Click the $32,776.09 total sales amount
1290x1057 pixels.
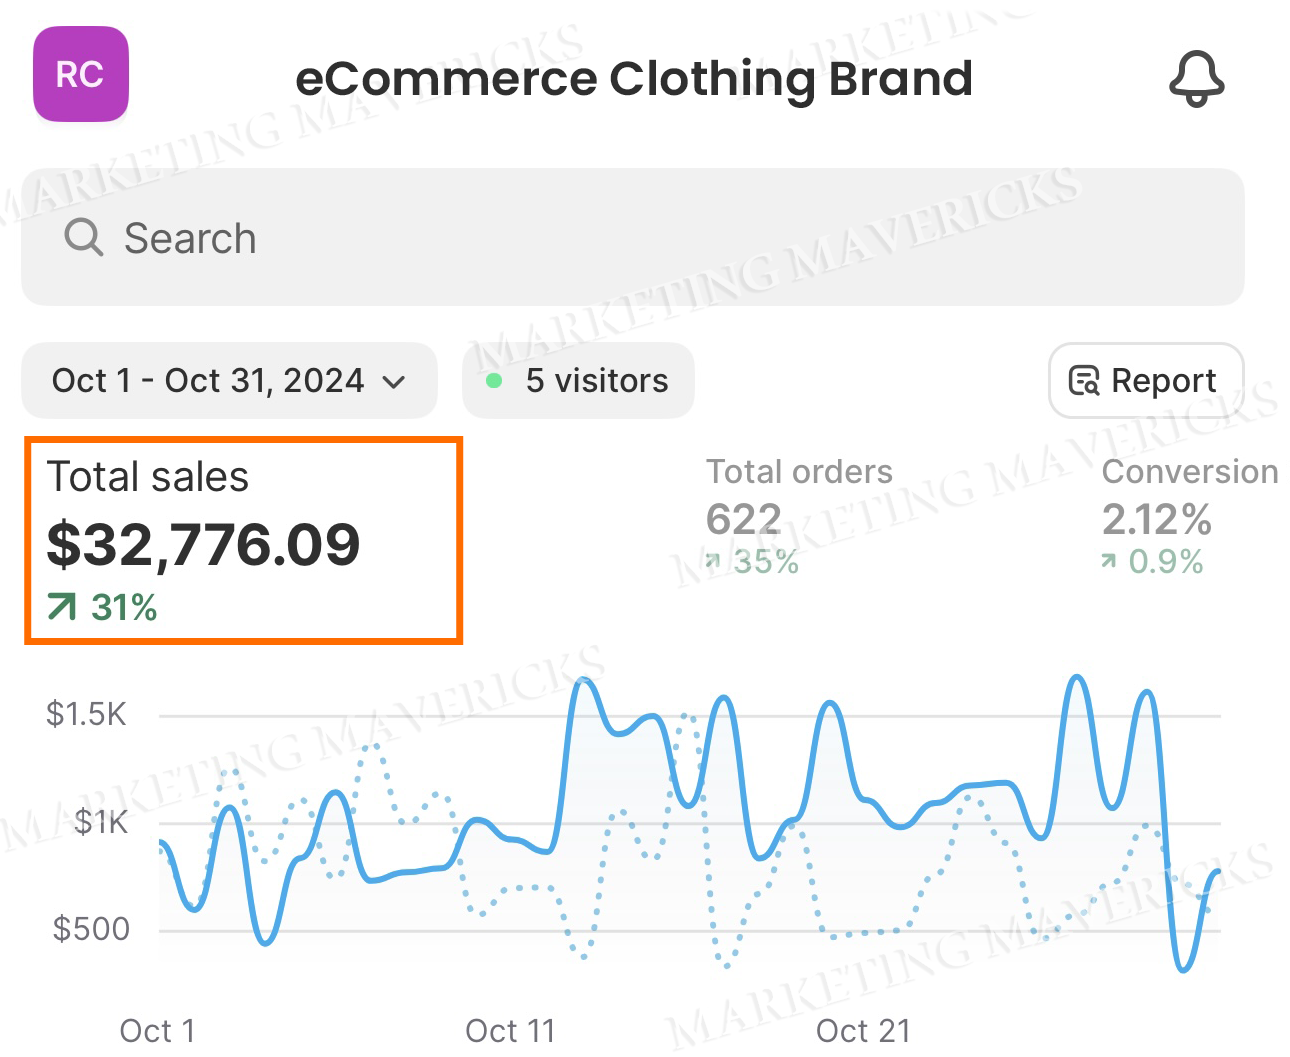click(203, 545)
